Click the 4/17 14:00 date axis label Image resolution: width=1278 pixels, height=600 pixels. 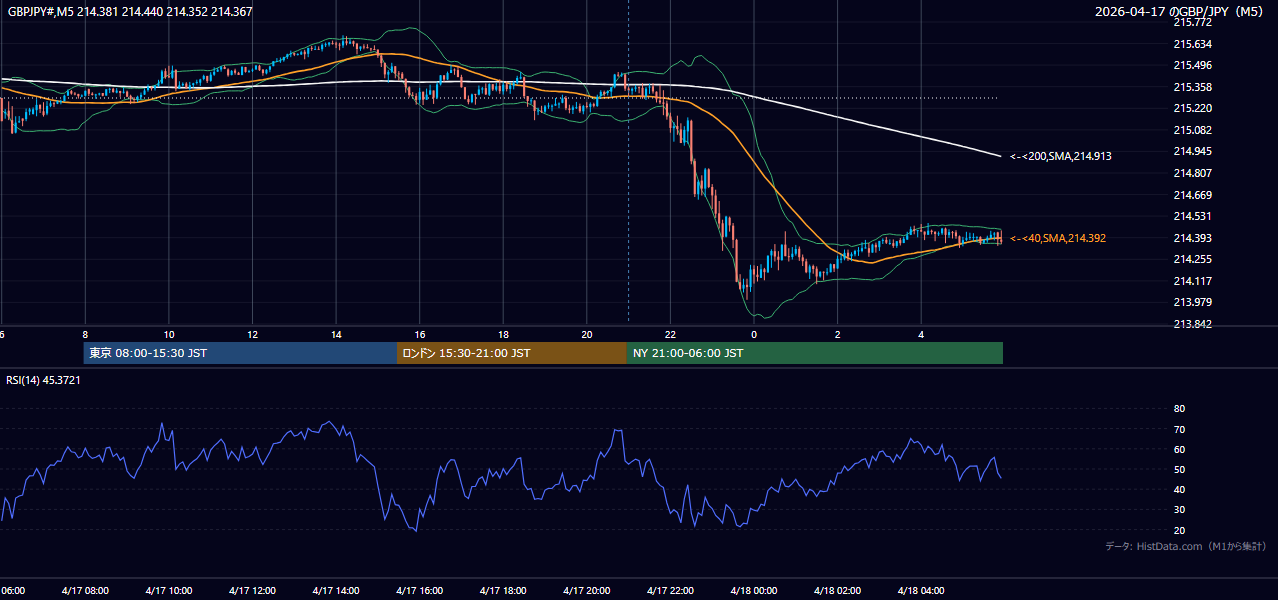pos(336,591)
